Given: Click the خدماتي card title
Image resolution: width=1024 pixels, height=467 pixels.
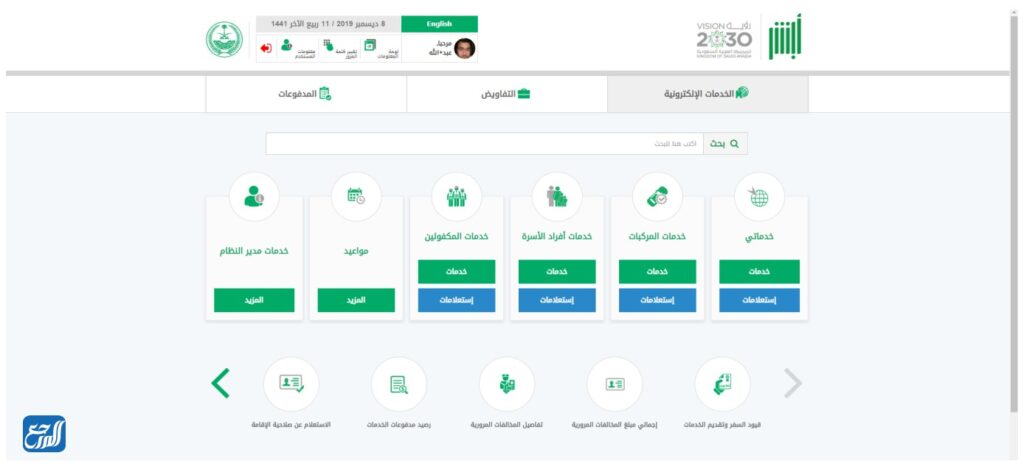Looking at the screenshot, I should click(760, 237).
